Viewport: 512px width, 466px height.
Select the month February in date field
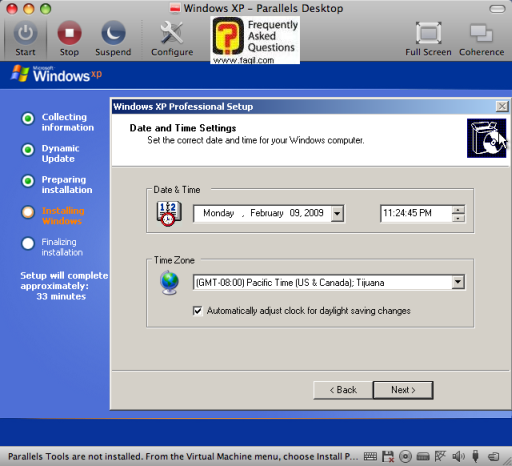267,213
